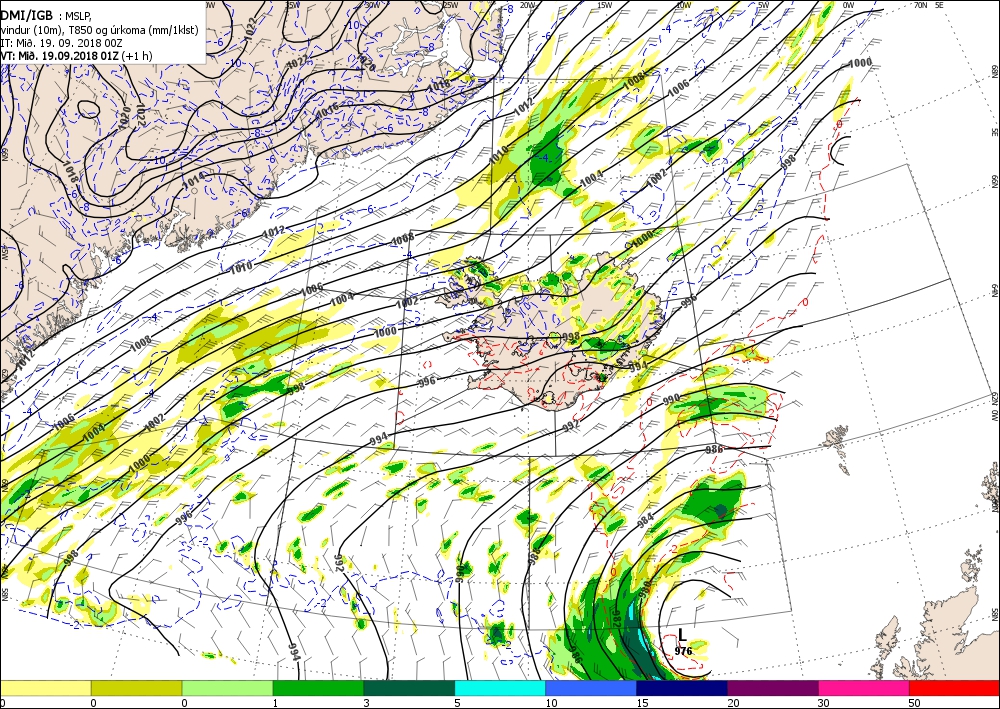Choose the purple 20 mm legend swatch
Viewport: 1000px width, 709px height.
(772, 687)
